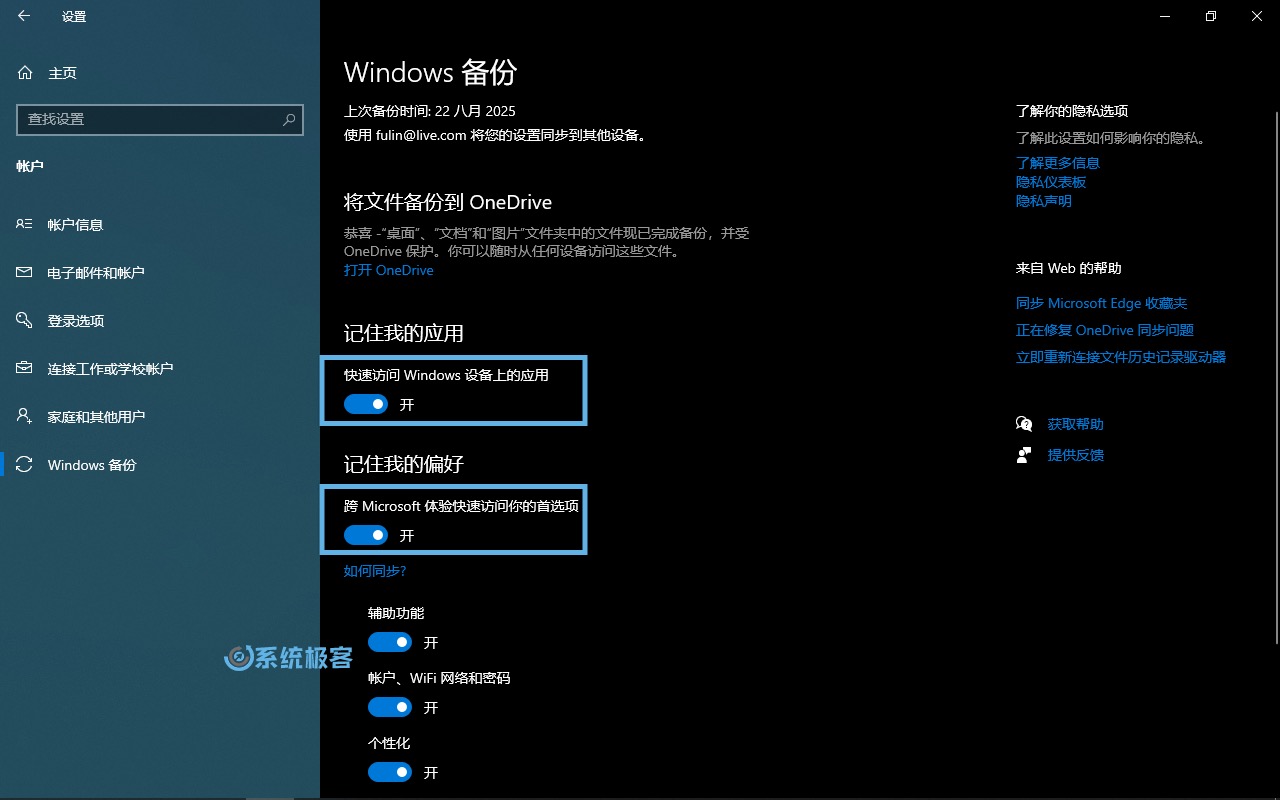Open the 隐私仪表板 link
The image size is (1280, 800).
point(1051,182)
